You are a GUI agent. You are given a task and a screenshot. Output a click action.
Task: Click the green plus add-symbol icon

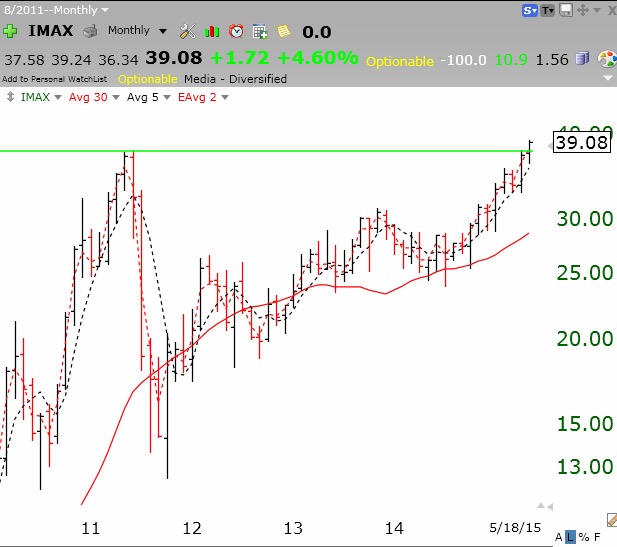(x=10, y=31)
